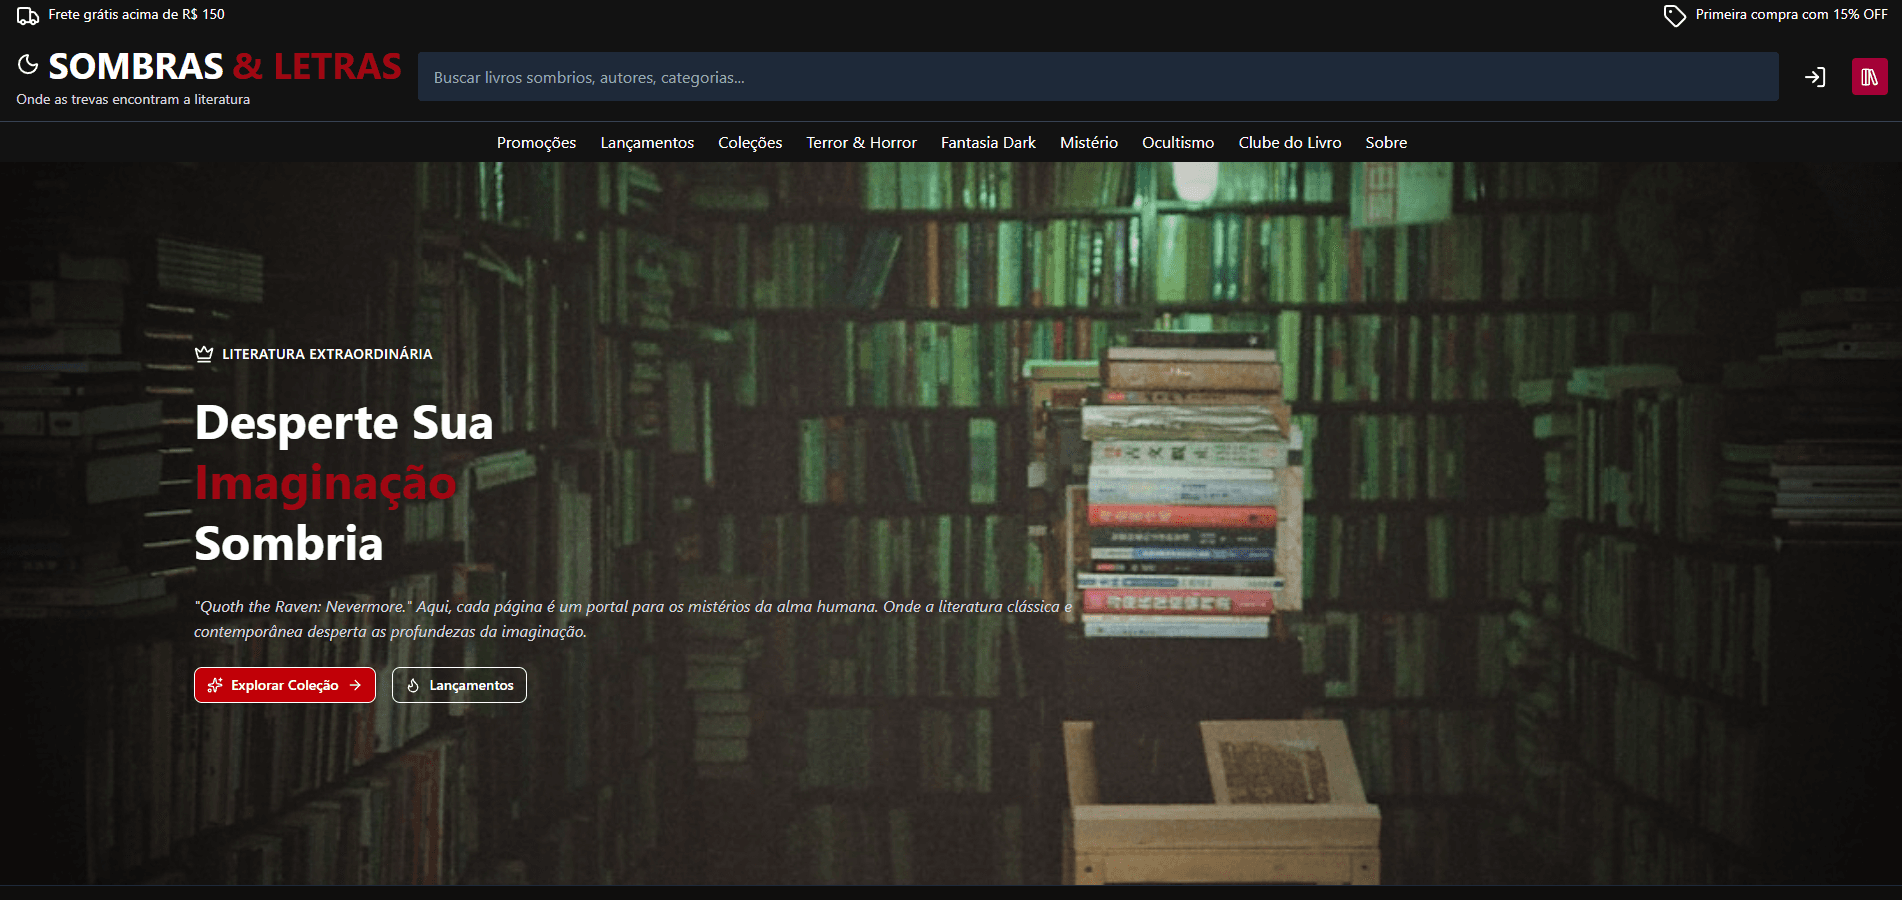Open the red library books icon
The height and width of the screenshot is (900, 1902).
[1869, 77]
